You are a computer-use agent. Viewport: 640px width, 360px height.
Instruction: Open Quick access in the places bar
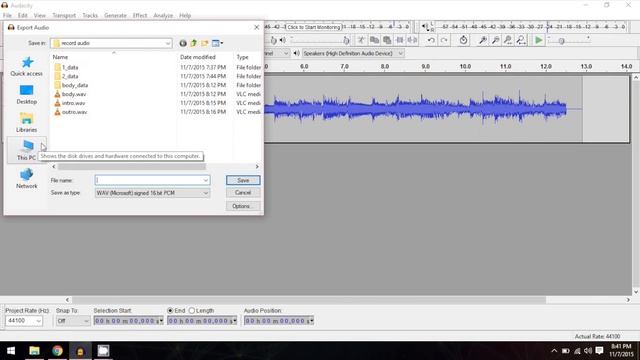pos(27,66)
